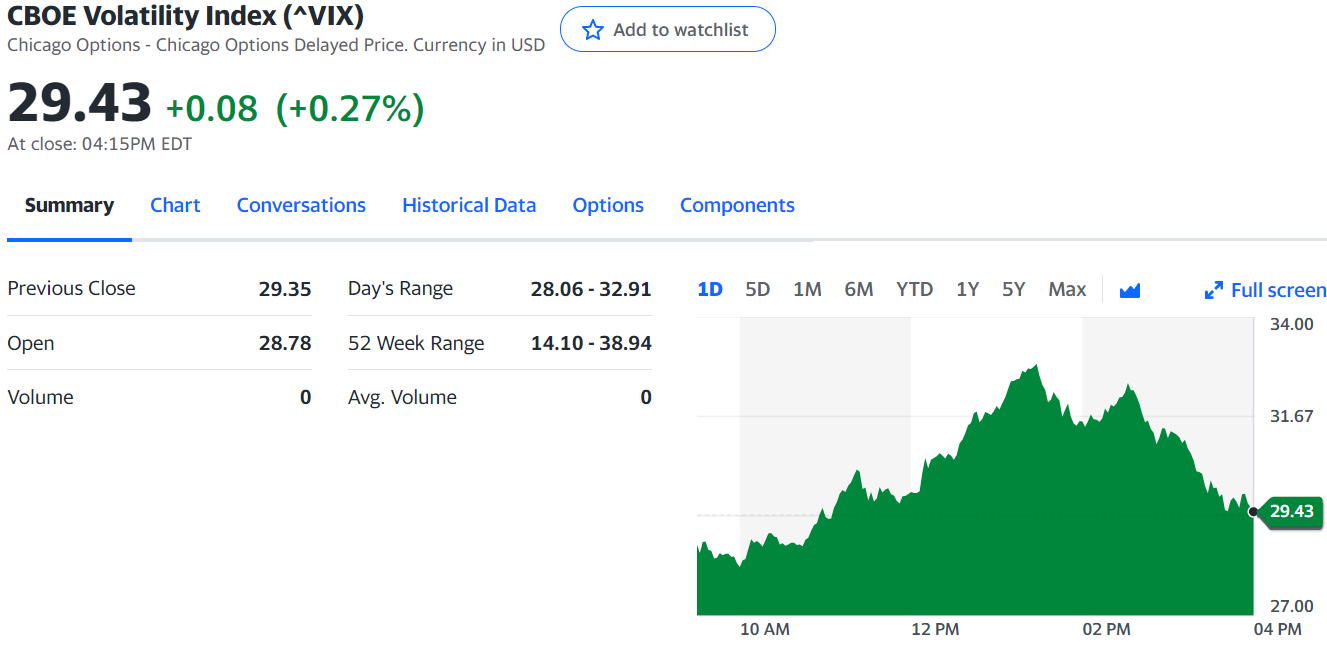Click the 52 Week Range label
The height and width of the screenshot is (645, 1327).
(x=416, y=343)
